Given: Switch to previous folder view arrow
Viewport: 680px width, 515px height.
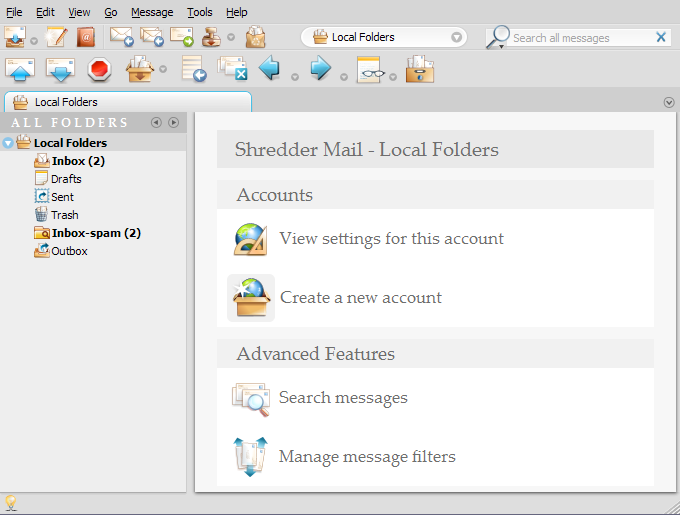Looking at the screenshot, I should pos(156,123).
